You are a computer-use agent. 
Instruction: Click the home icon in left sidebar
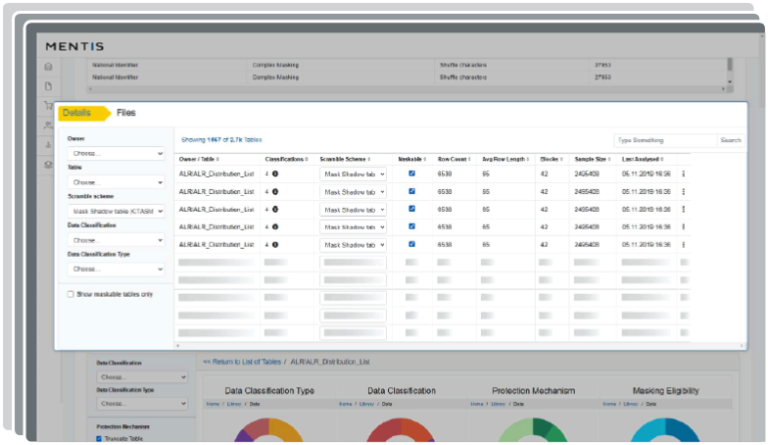tap(47, 67)
